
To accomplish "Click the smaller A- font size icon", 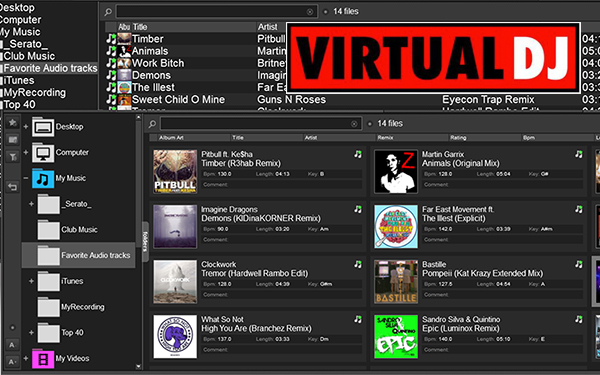I will pos(12,362).
